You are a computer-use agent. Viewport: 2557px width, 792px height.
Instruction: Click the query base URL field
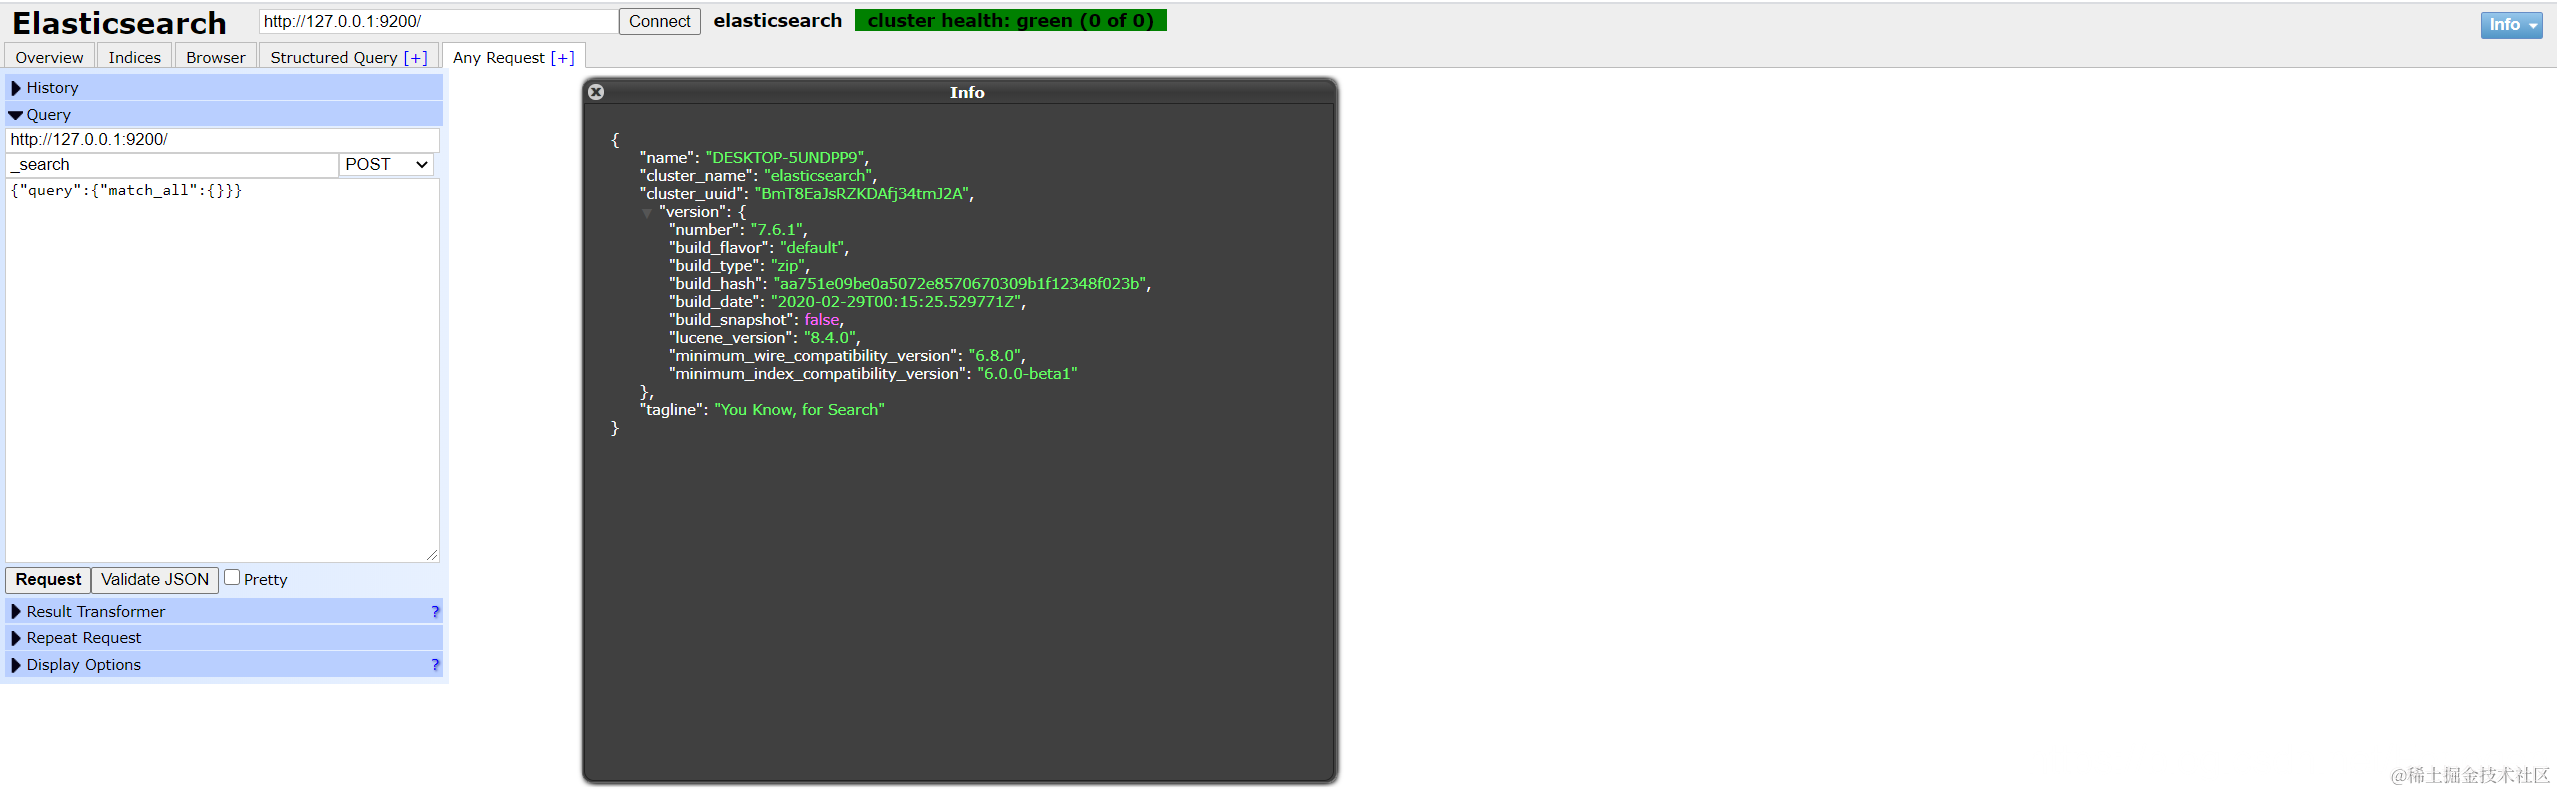[223, 140]
